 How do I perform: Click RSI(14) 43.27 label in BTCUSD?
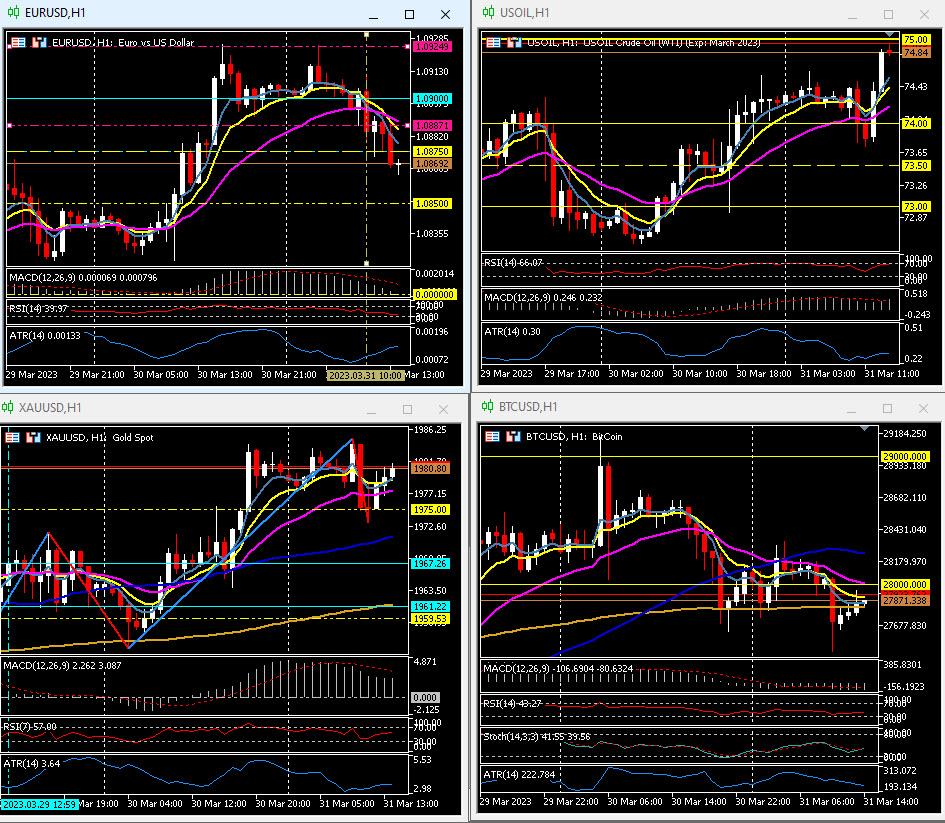[513, 703]
